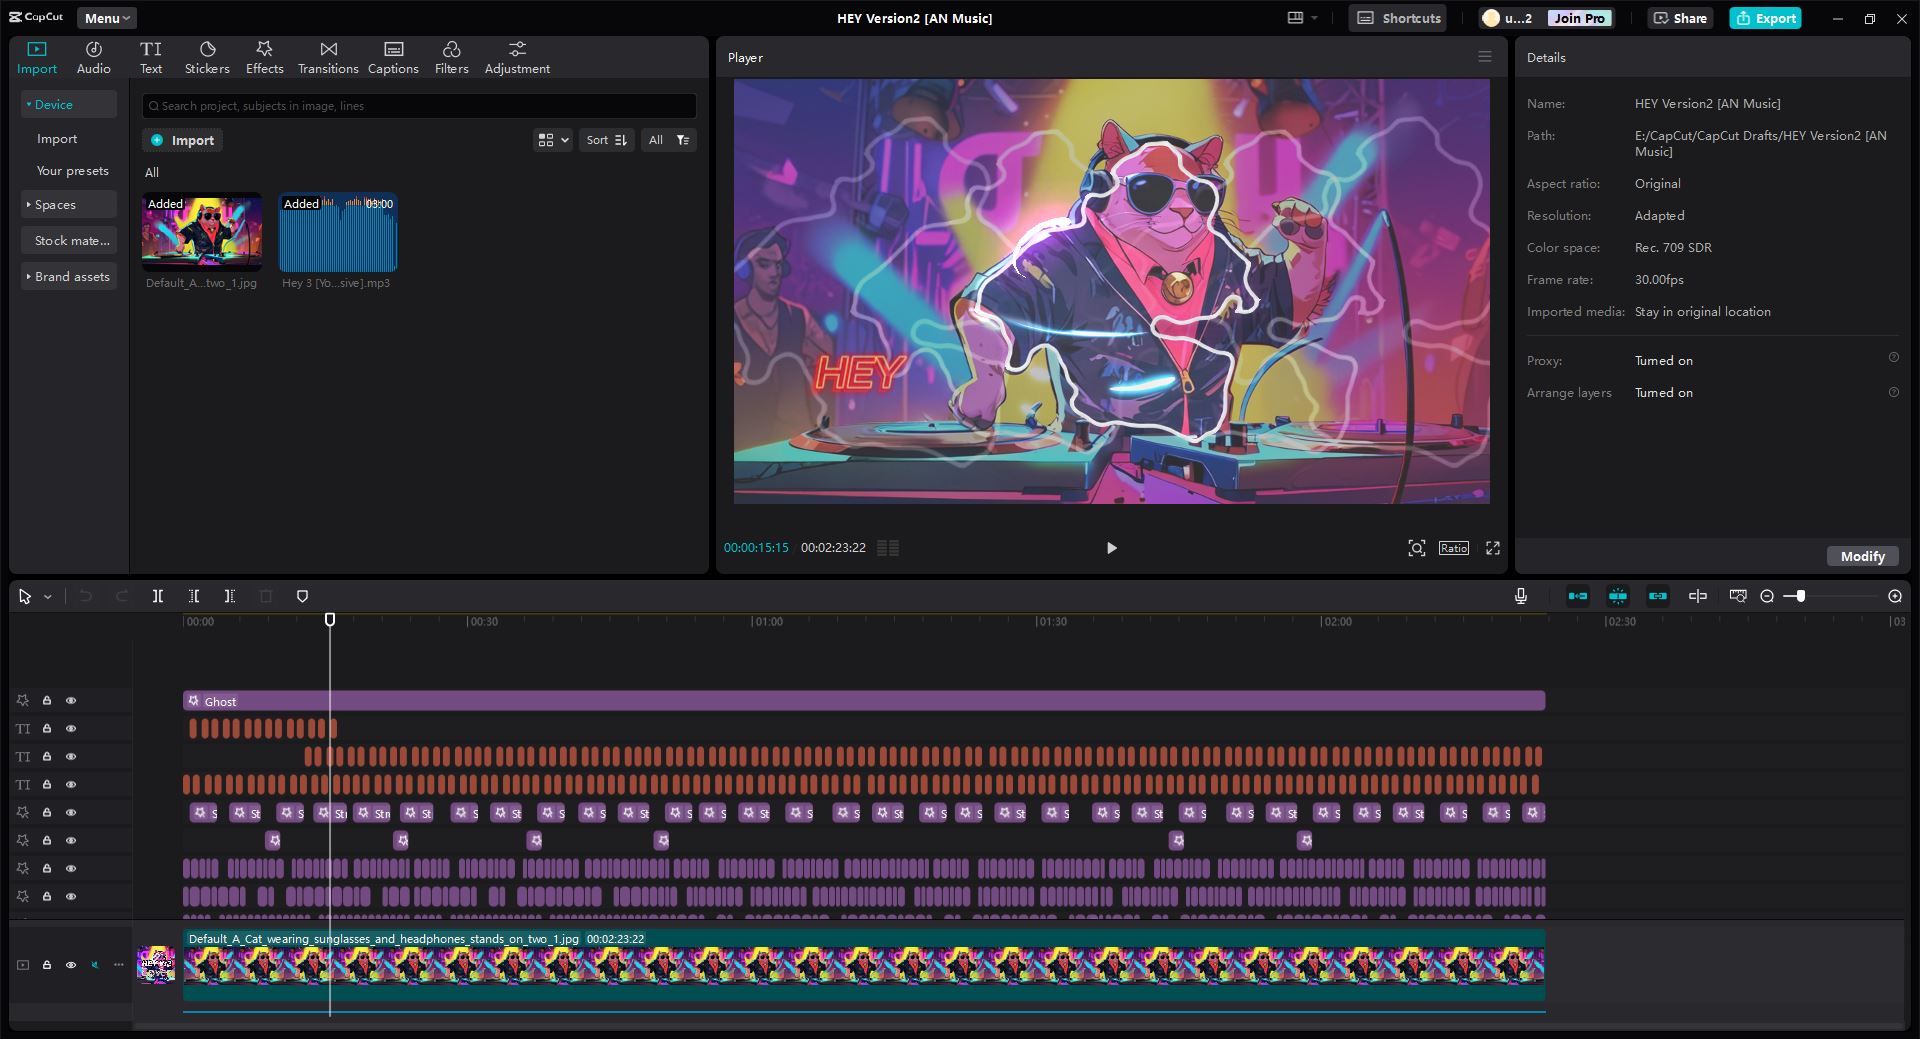Click the marker shield icon in timeline toolbar
The height and width of the screenshot is (1039, 1920).
coord(302,596)
